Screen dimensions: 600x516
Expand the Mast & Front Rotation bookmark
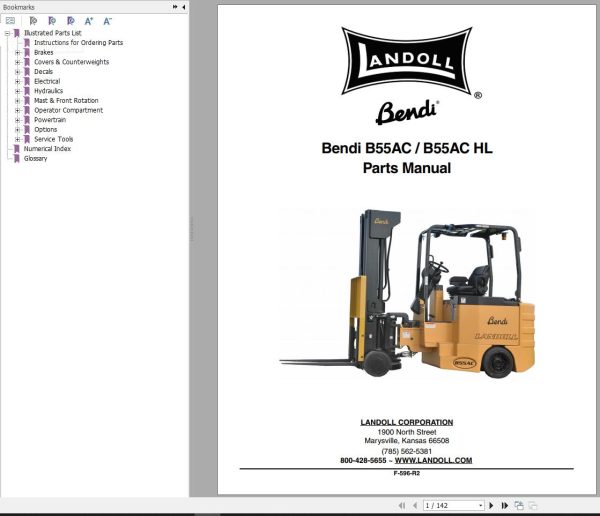[x=17, y=101]
